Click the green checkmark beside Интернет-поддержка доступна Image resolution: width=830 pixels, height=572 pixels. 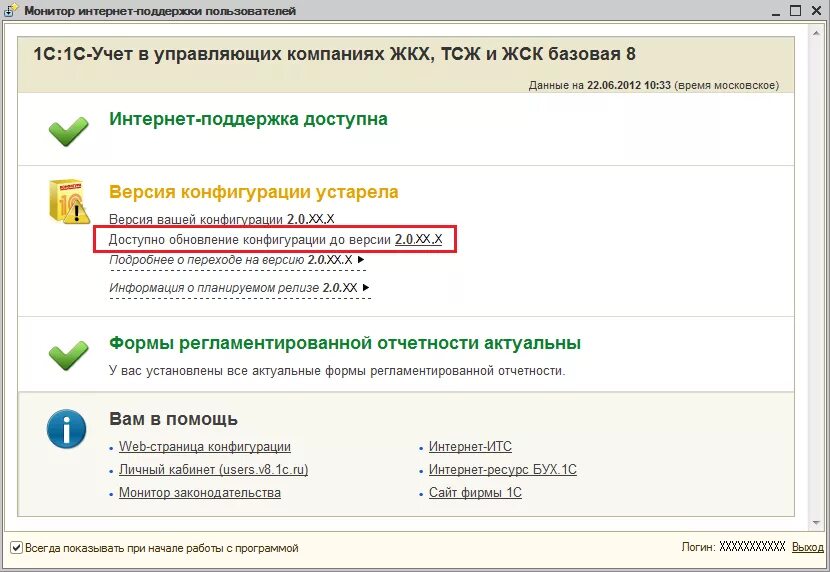click(x=68, y=131)
